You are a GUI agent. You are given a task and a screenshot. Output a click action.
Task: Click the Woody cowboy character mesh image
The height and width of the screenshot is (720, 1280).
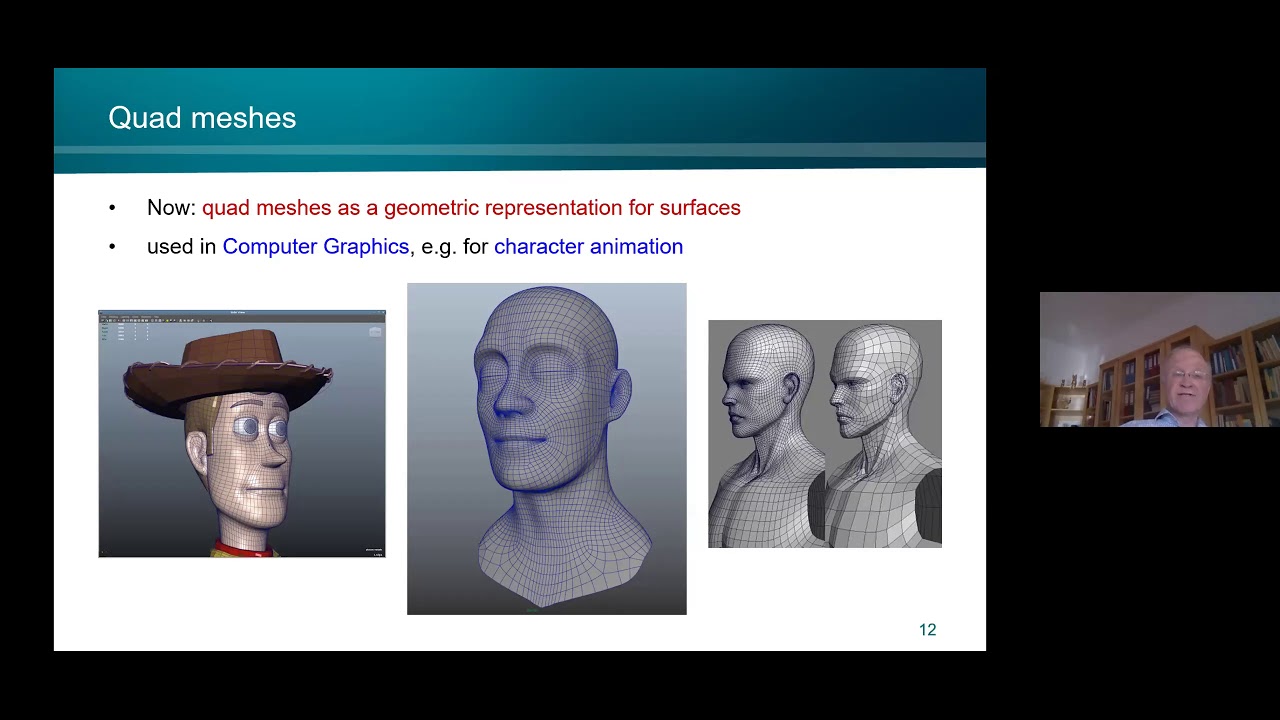coord(241,433)
